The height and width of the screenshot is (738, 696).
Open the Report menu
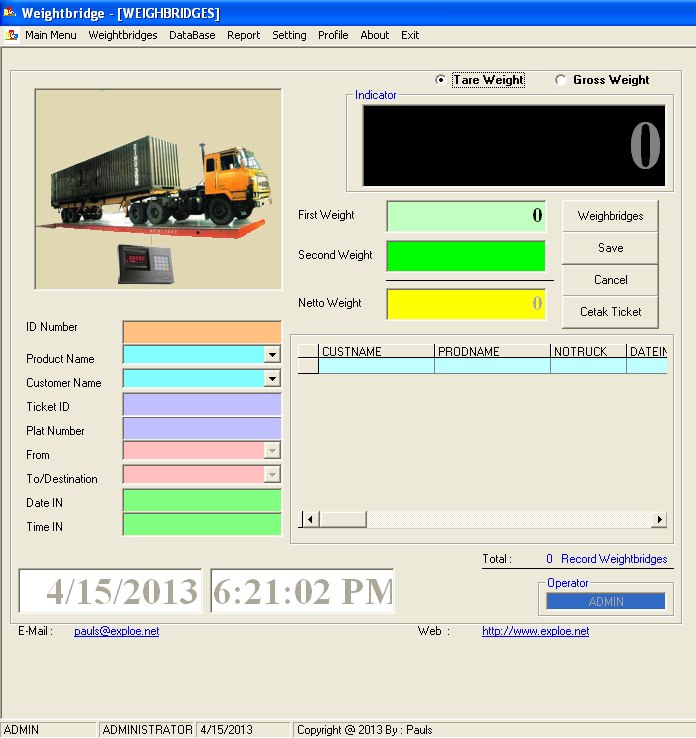pyautogui.click(x=243, y=35)
